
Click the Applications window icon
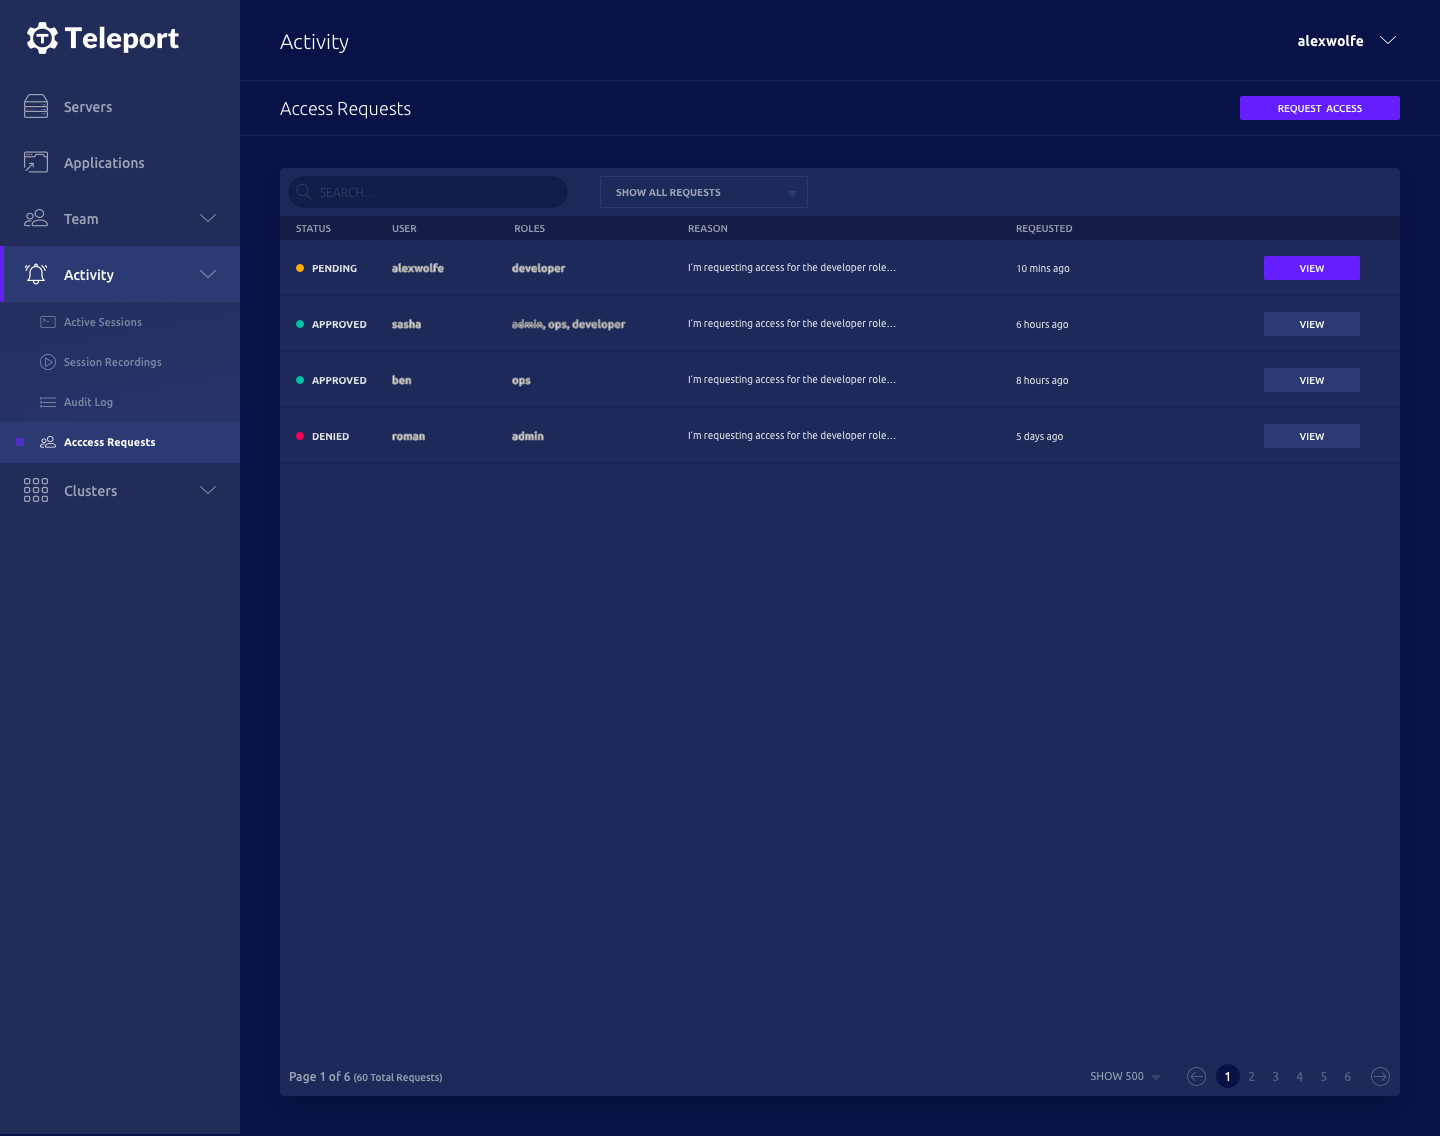click(x=36, y=163)
